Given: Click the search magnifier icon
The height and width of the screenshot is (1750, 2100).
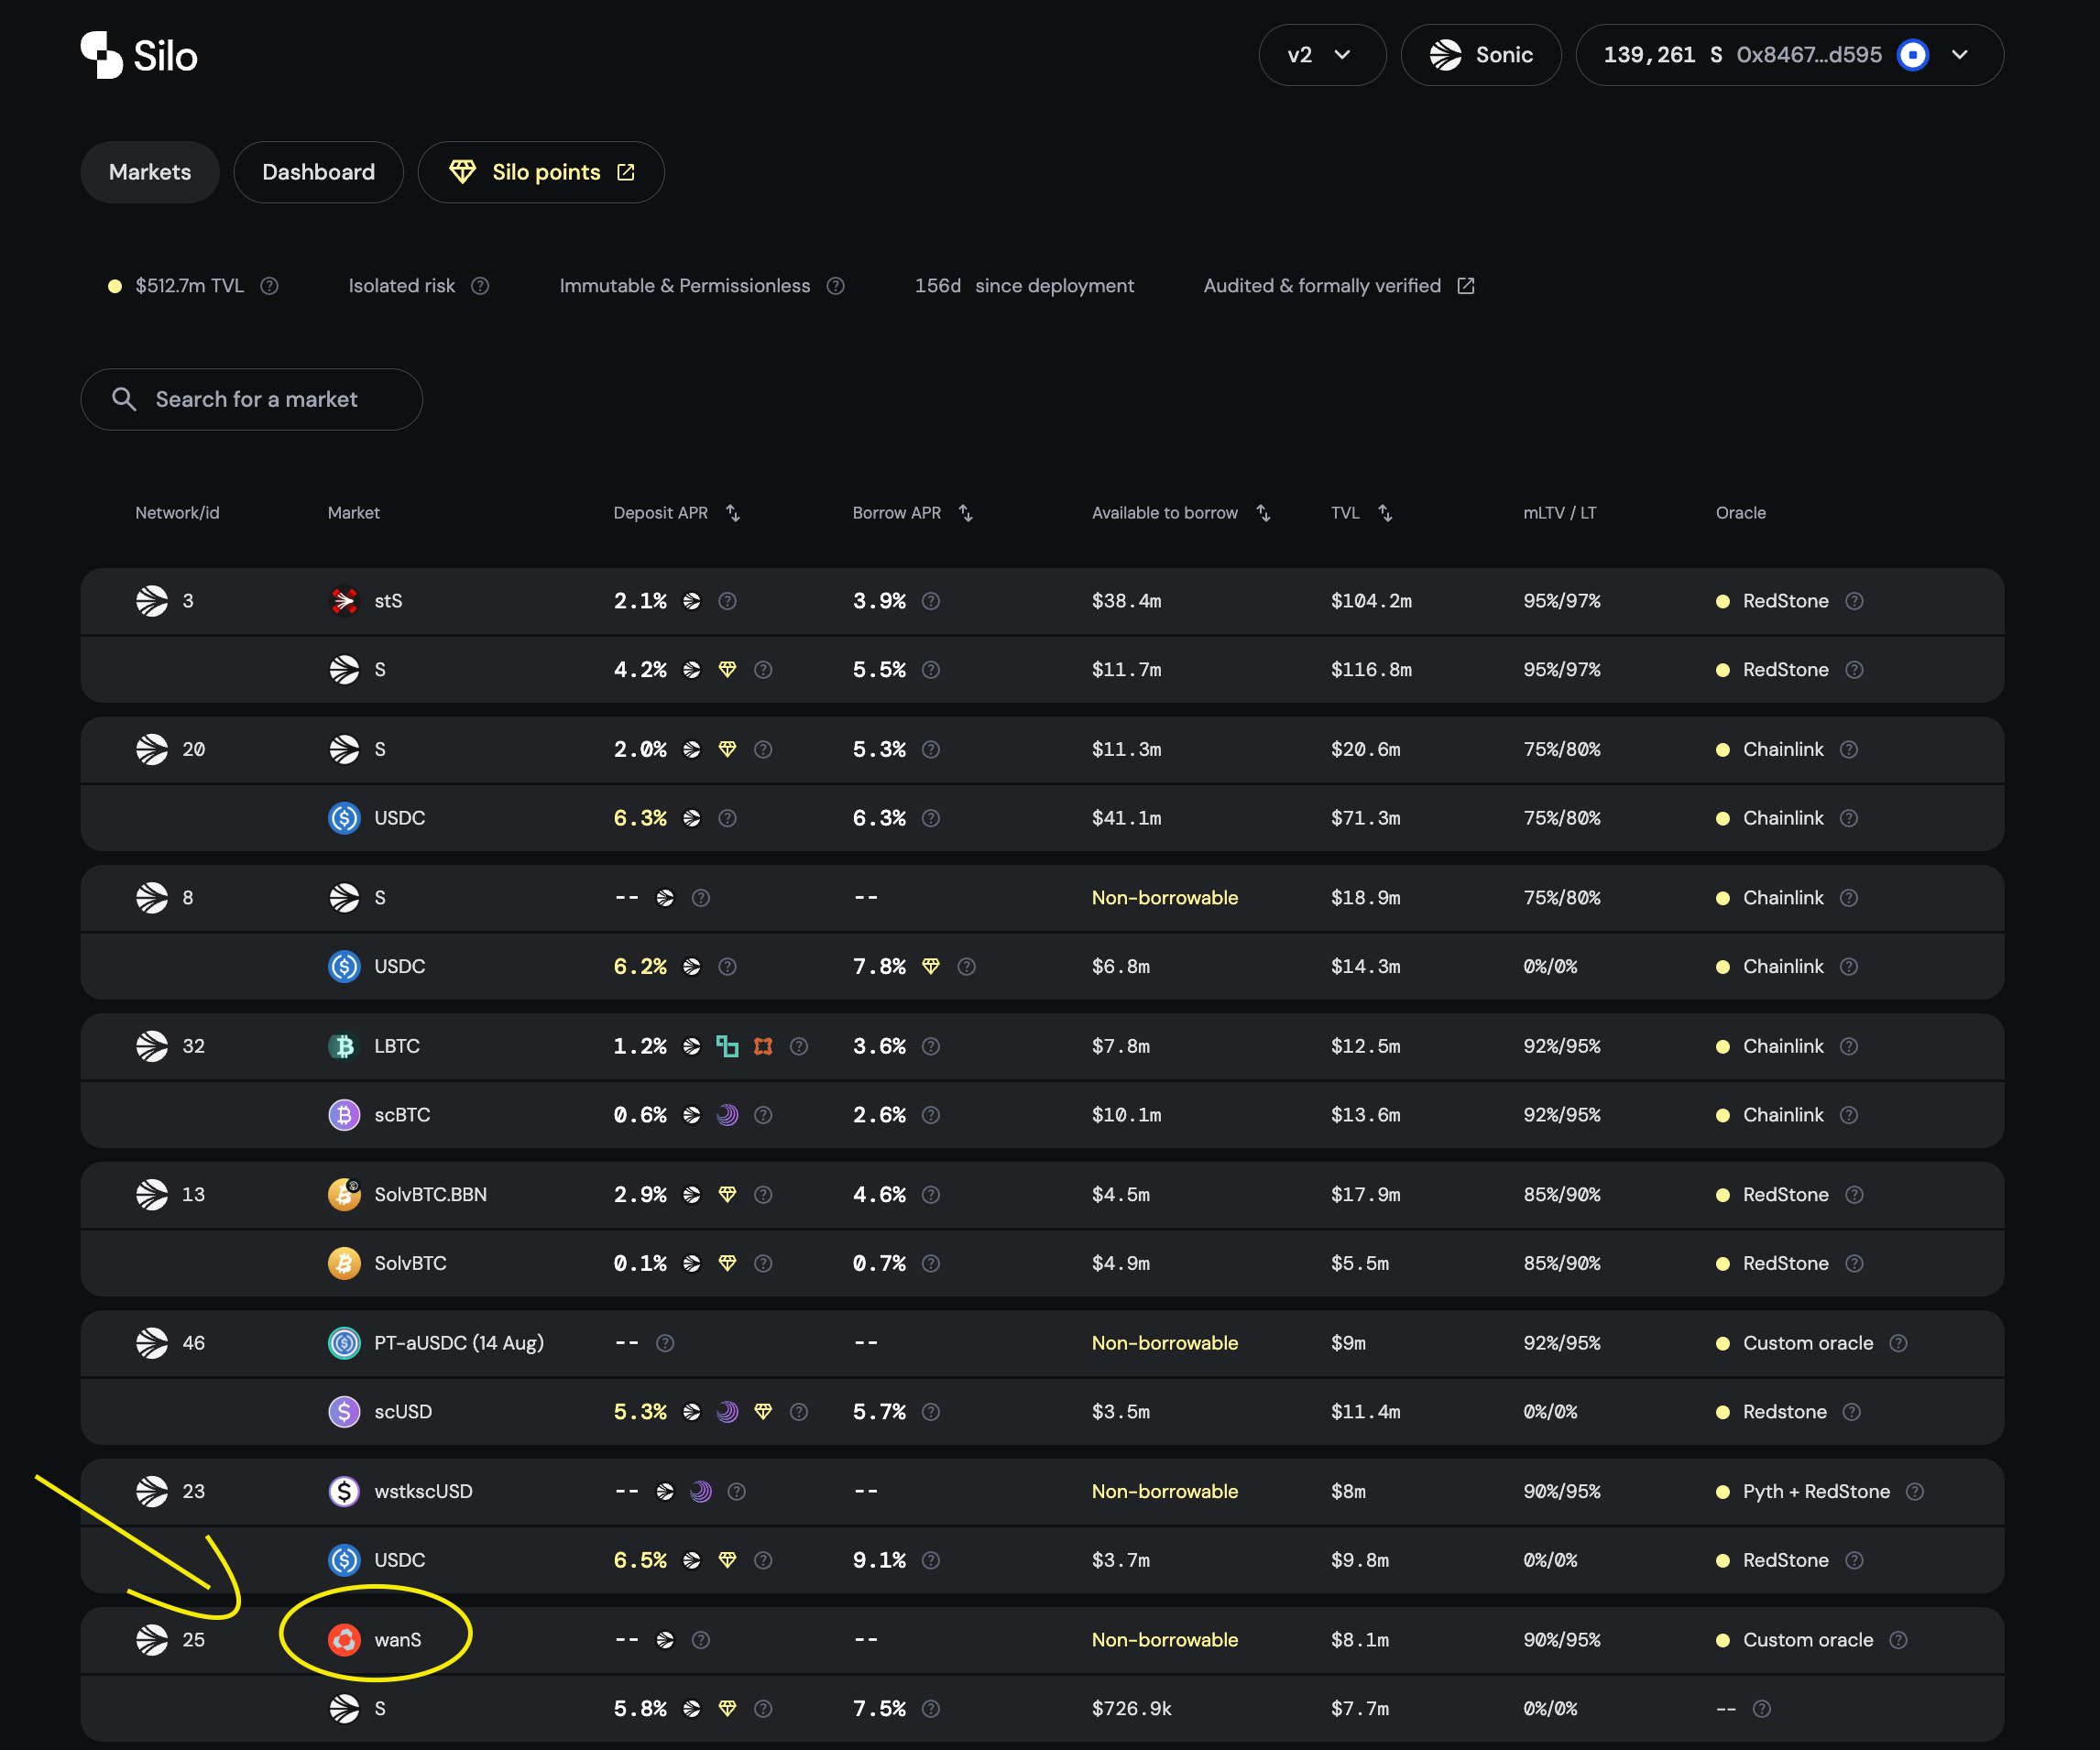Looking at the screenshot, I should 124,399.
